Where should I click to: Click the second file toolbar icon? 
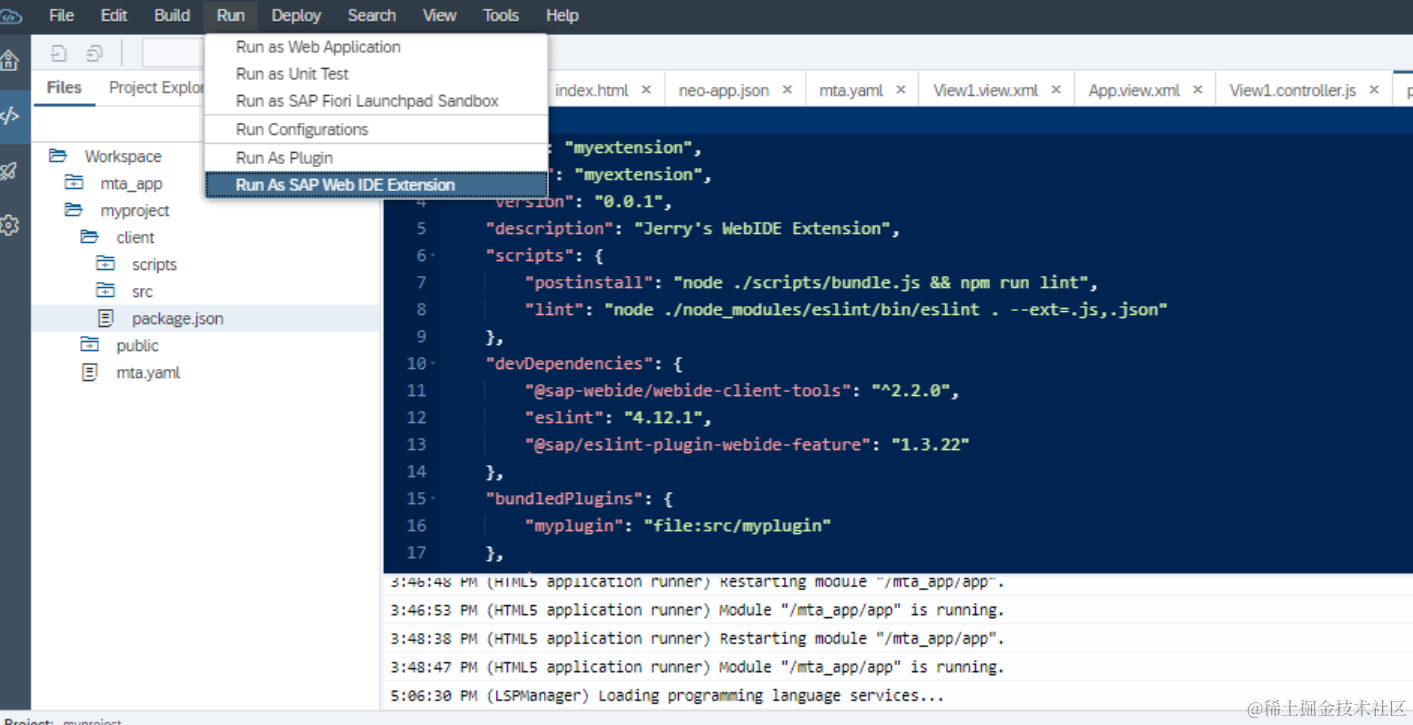pos(94,54)
